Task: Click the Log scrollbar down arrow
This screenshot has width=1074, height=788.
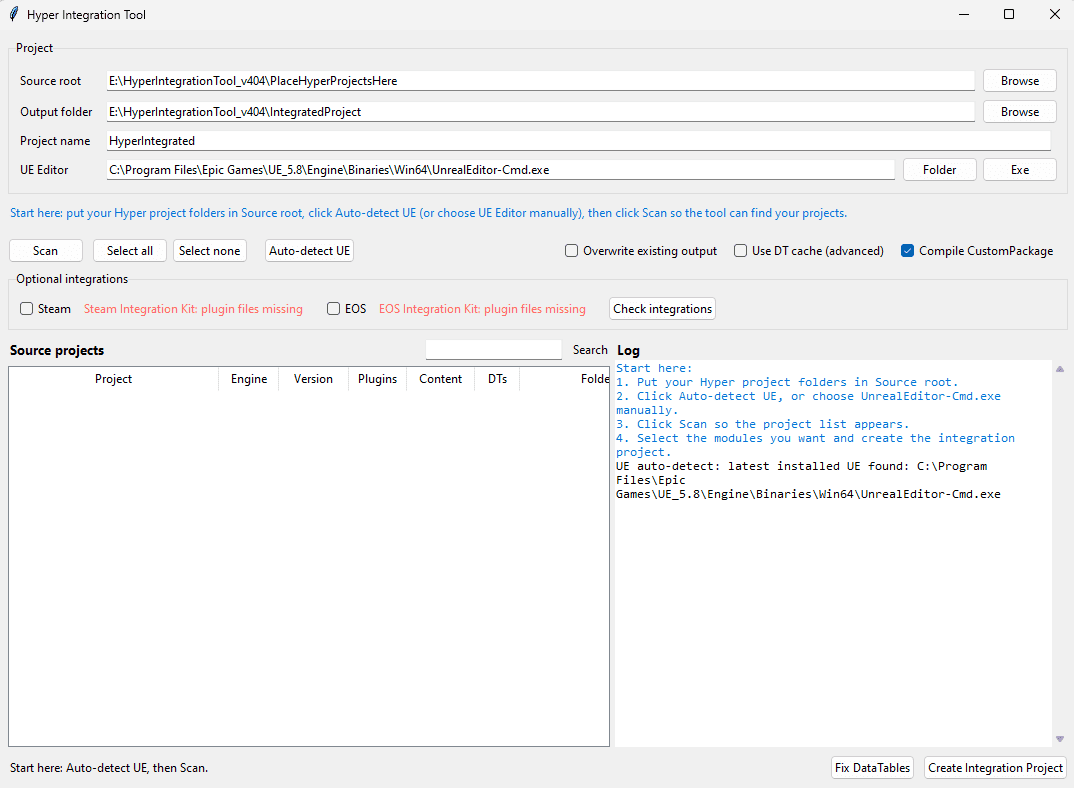Action: pyautogui.click(x=1060, y=739)
